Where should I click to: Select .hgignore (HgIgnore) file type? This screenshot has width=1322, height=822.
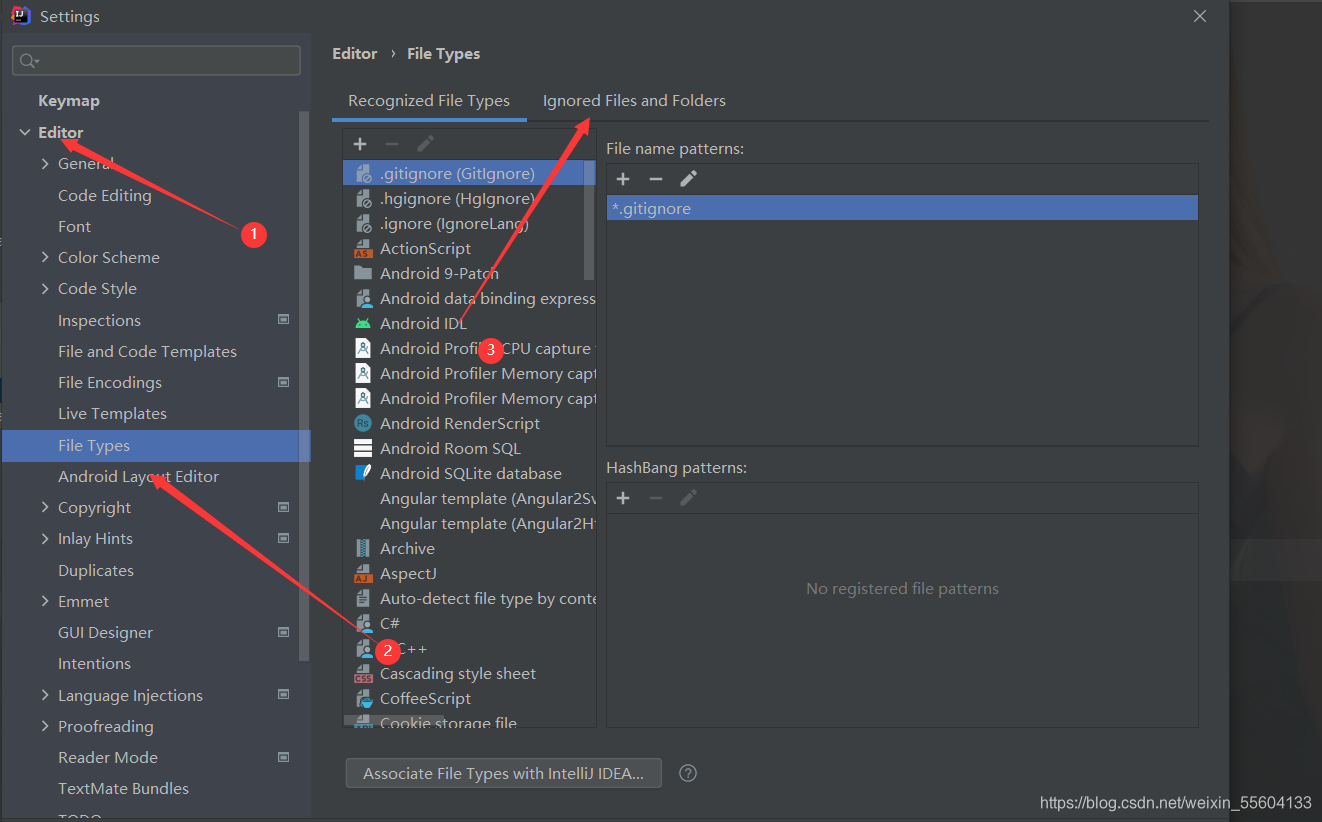click(469, 199)
